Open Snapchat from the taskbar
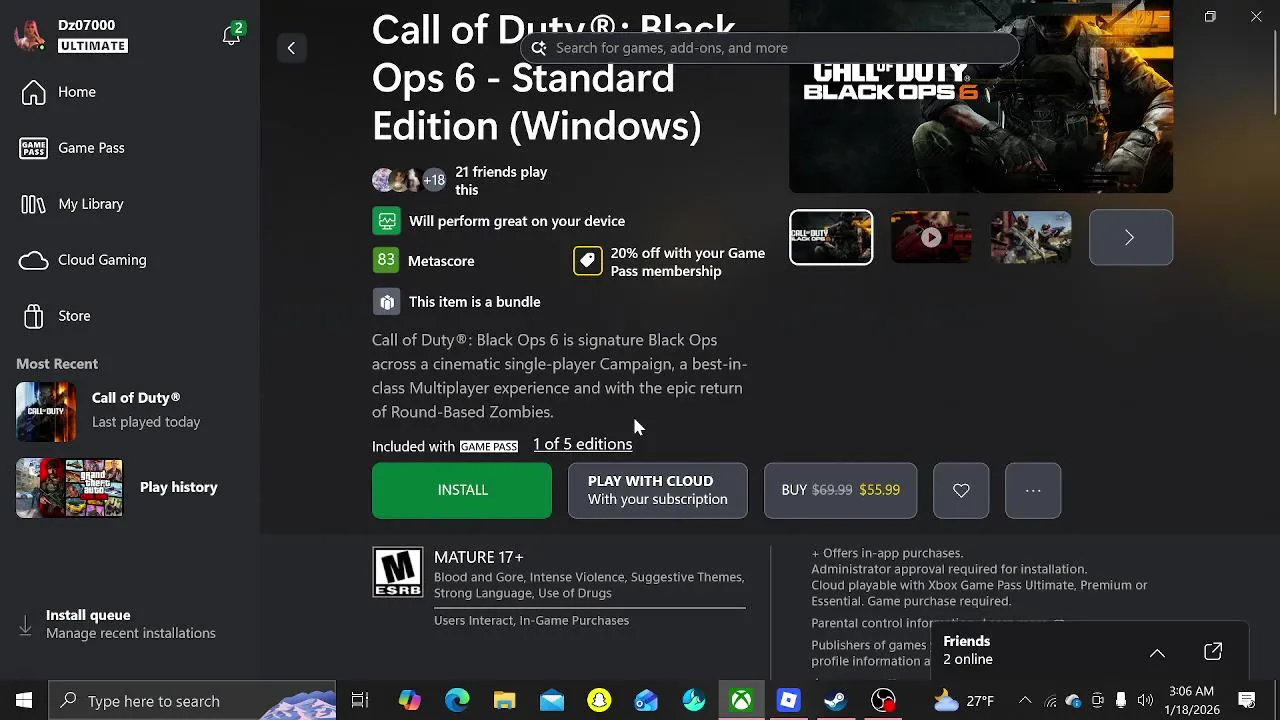This screenshot has height=720, width=1280. (599, 701)
